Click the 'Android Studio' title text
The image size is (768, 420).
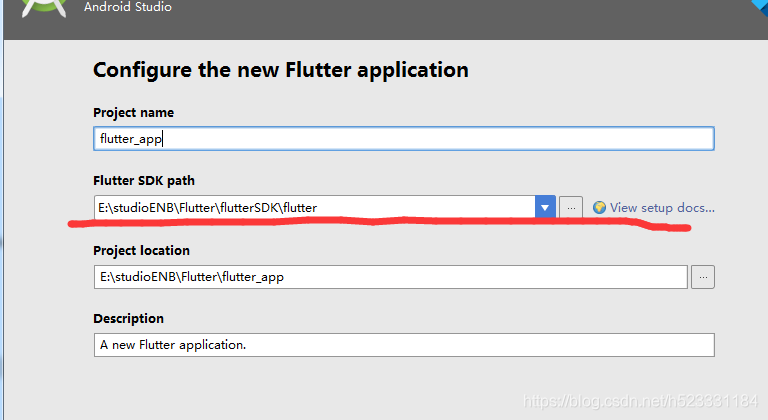[x=128, y=7]
